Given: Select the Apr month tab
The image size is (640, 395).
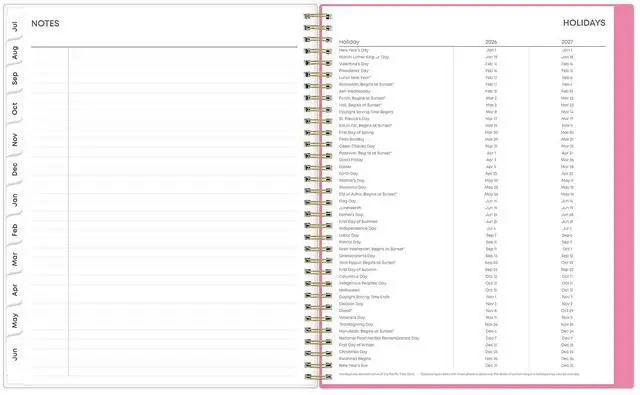Looking at the screenshot, I should click(15, 290).
